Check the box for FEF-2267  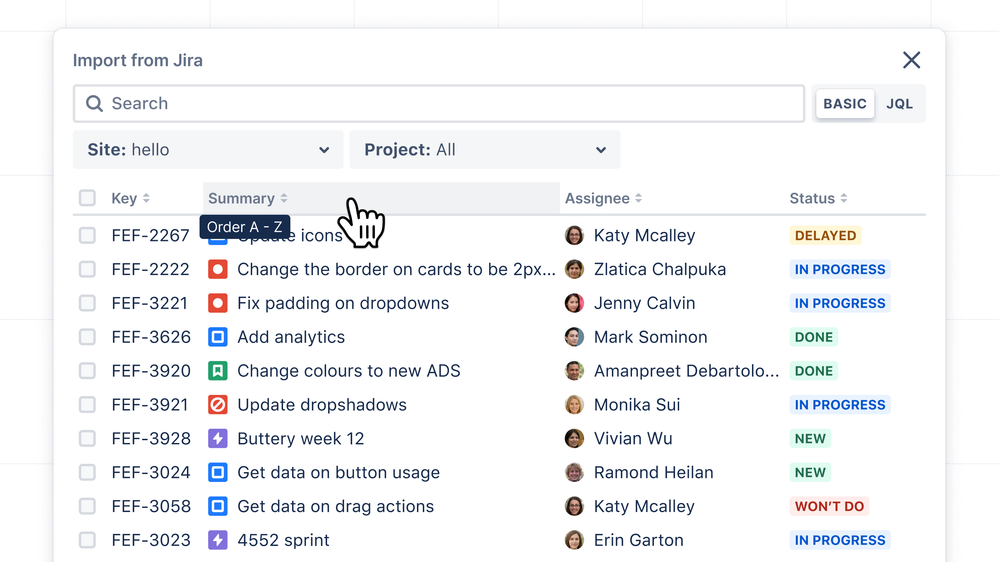pyautogui.click(x=87, y=235)
